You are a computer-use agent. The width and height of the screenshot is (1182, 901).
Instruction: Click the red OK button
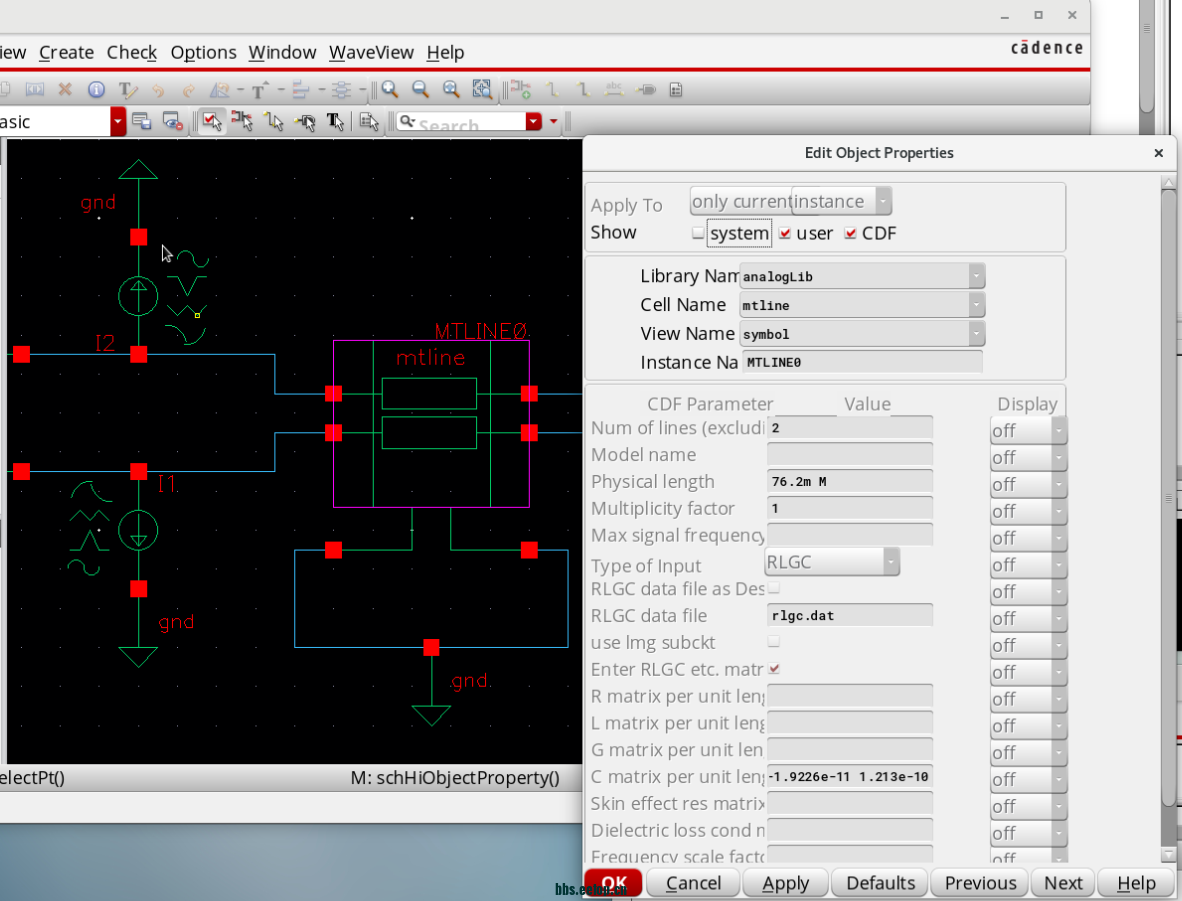[x=614, y=883]
